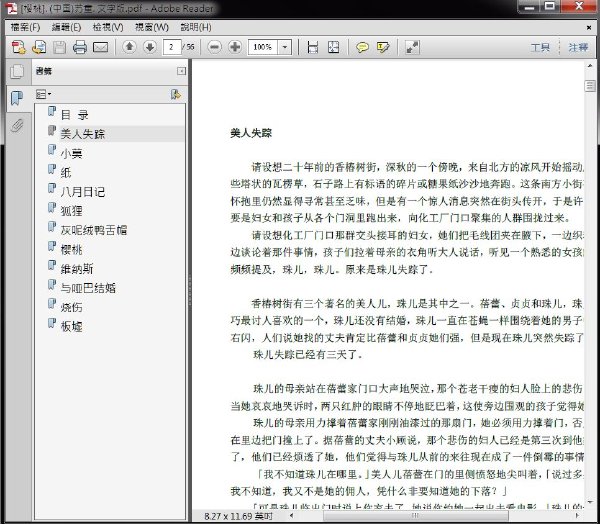Click vertical scrollbar down arrow
This screenshot has height=524, width=600.
590,502
